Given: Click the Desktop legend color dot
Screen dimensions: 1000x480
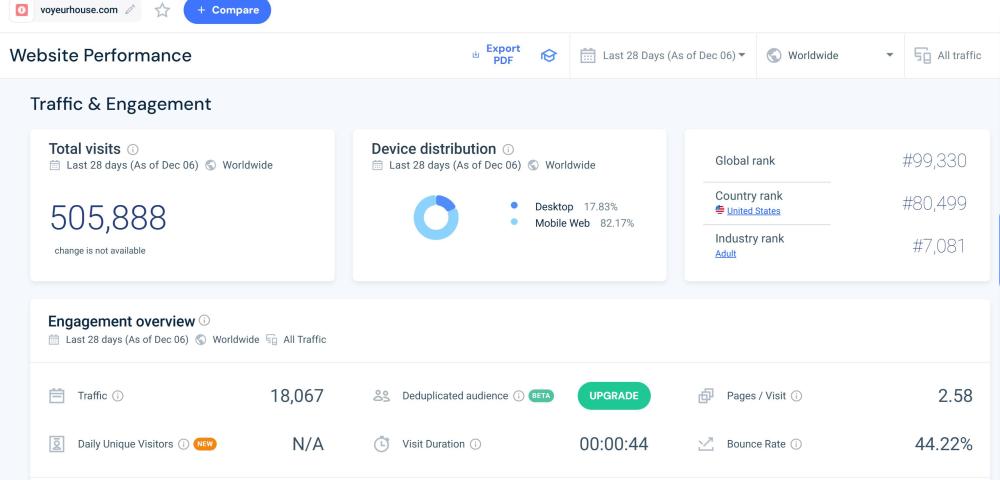Looking at the screenshot, I should (514, 206).
